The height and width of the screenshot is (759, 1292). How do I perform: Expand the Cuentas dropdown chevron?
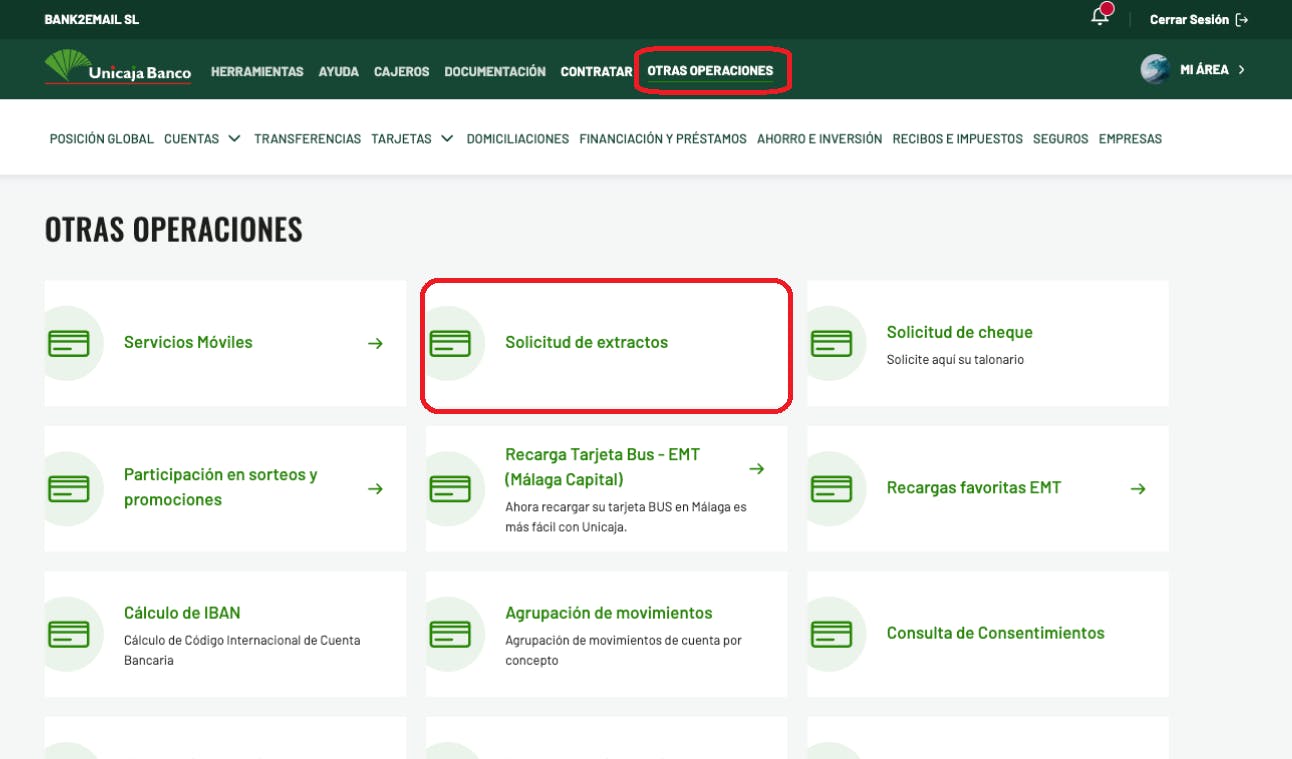[234, 139]
